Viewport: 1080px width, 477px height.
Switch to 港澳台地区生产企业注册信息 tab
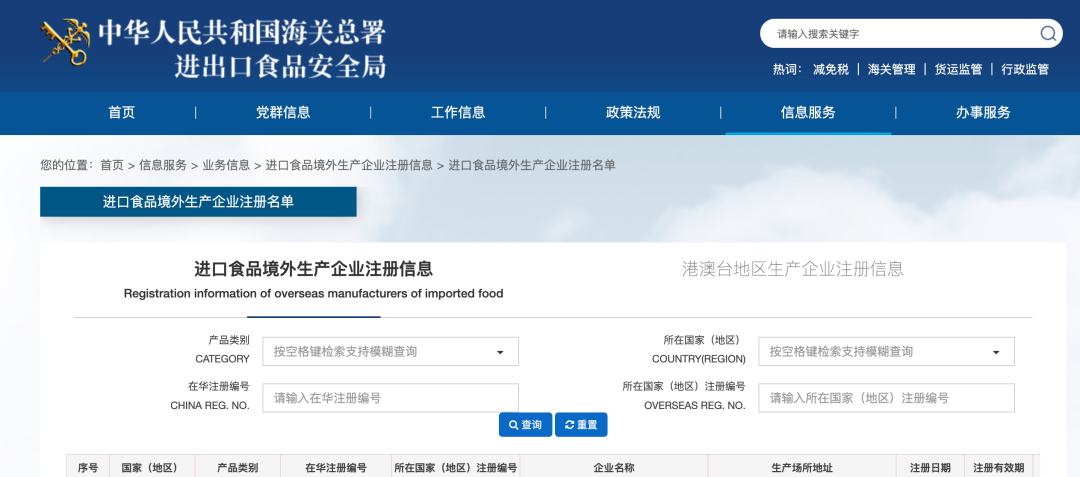793,268
